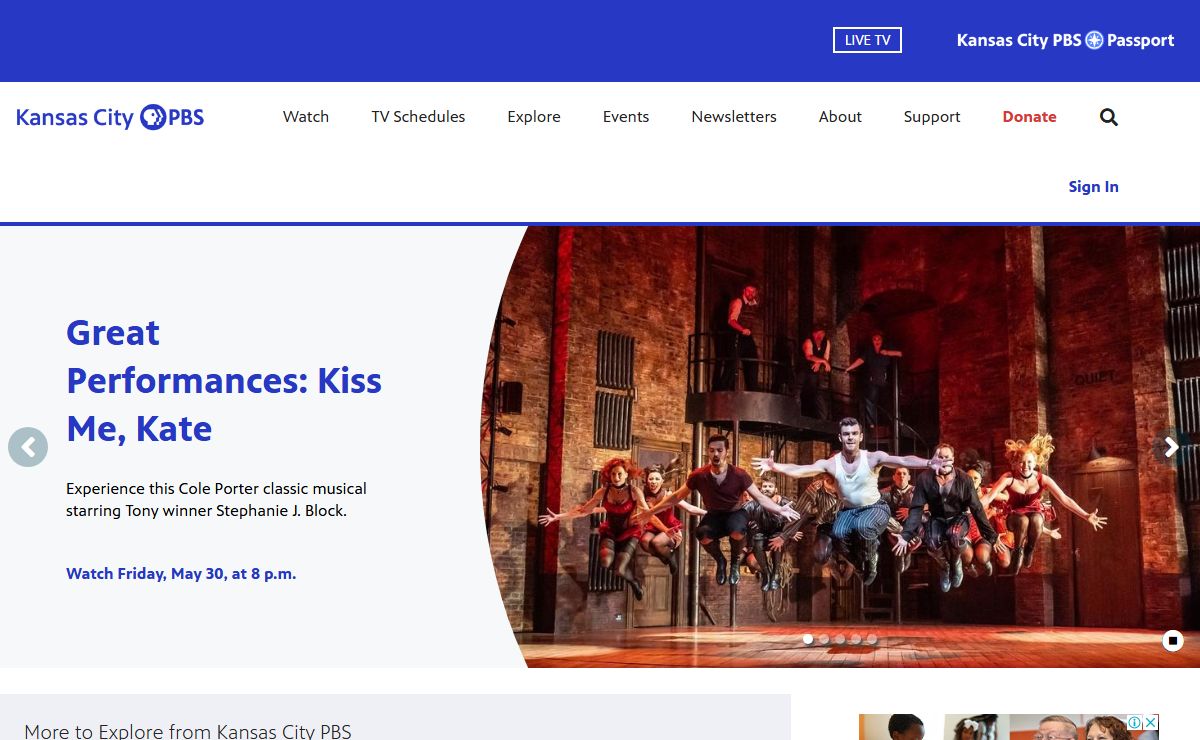Select the fourth carousel slide dot
The image size is (1200, 740).
(x=856, y=639)
